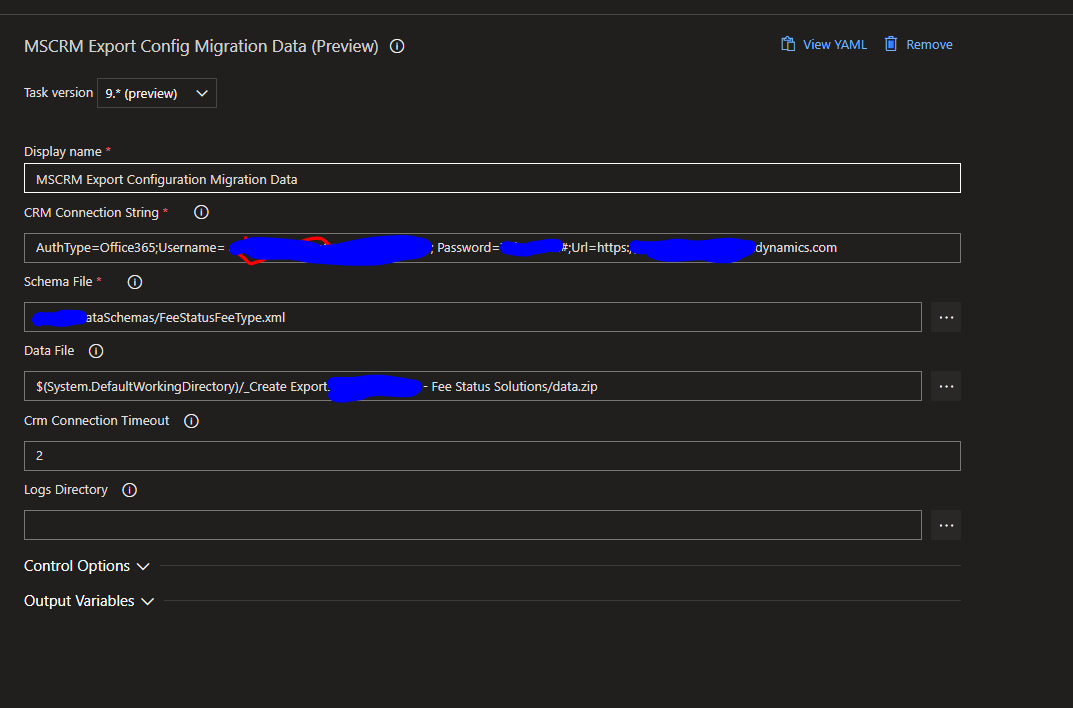1073x708 pixels.
Task: Click the info icon beside Data File
Action: (95, 350)
